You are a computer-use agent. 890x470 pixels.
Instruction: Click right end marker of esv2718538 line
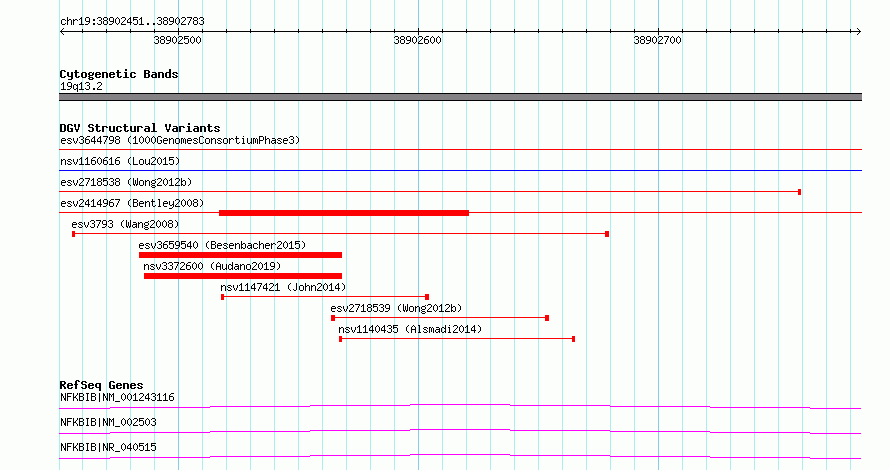pos(799,192)
